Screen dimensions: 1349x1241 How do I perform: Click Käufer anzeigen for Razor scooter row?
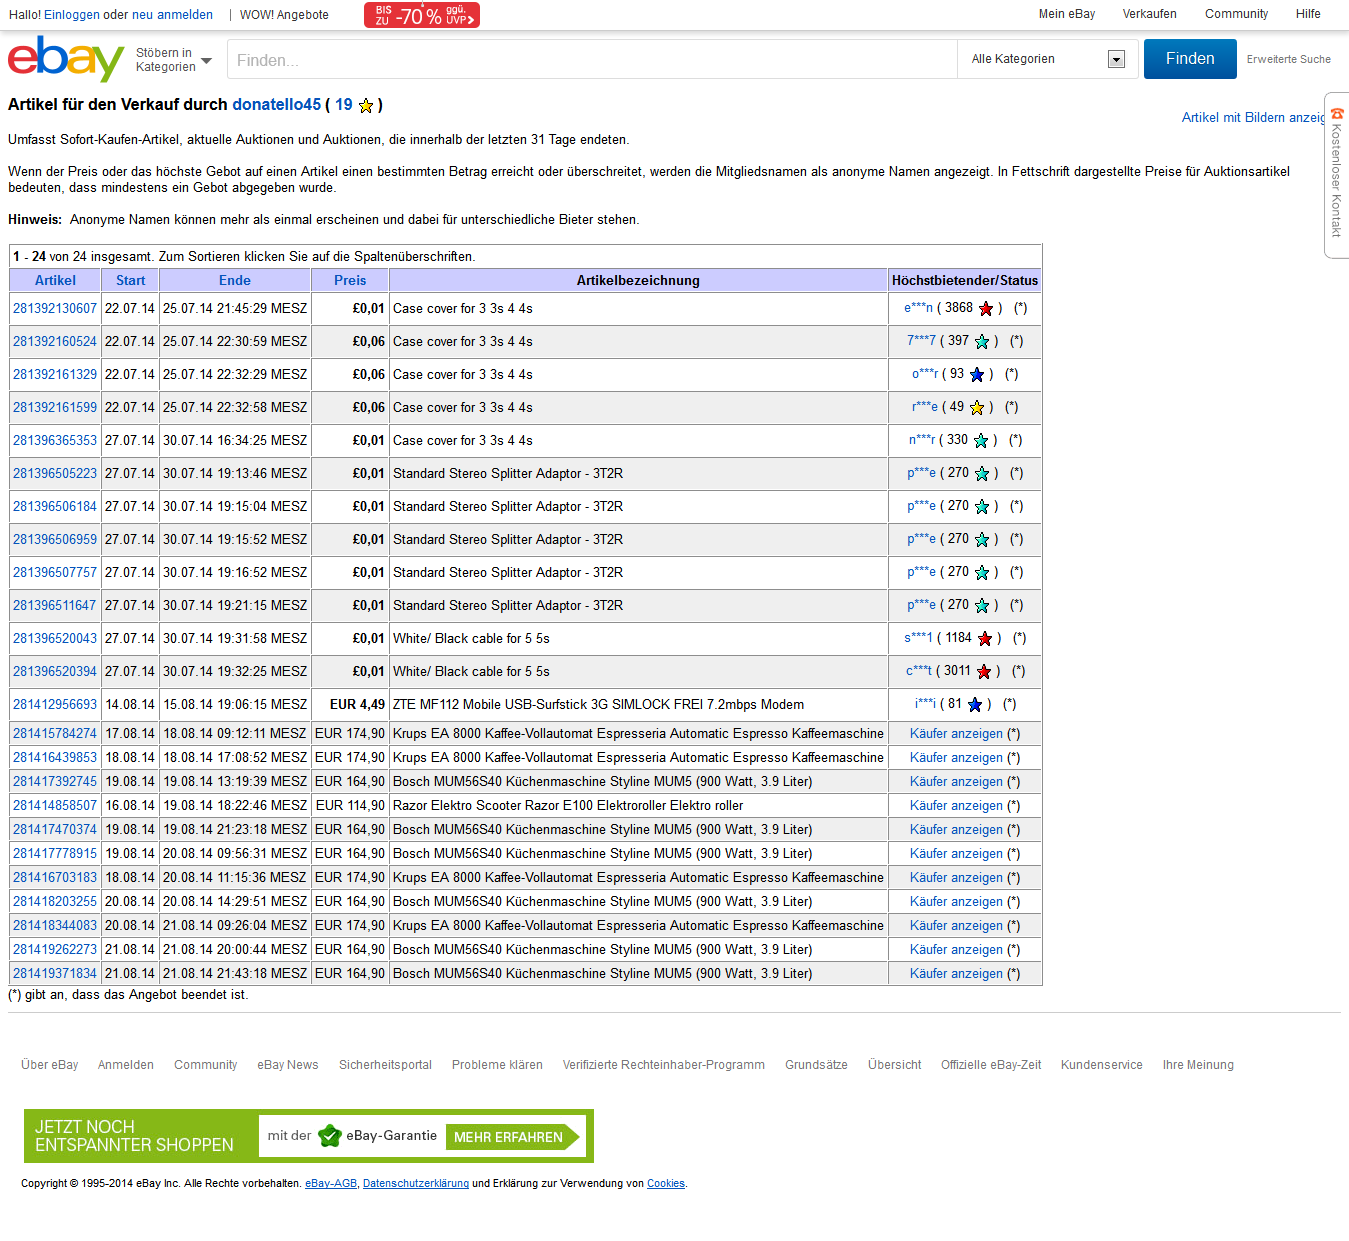[956, 806]
